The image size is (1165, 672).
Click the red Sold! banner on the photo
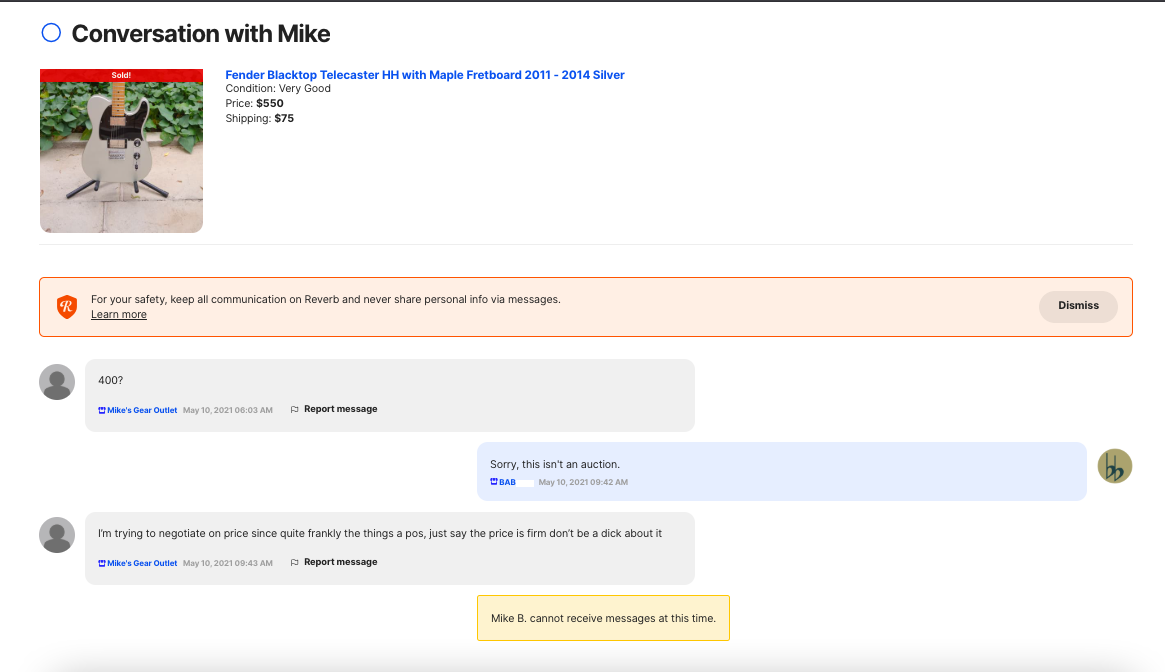click(x=121, y=75)
